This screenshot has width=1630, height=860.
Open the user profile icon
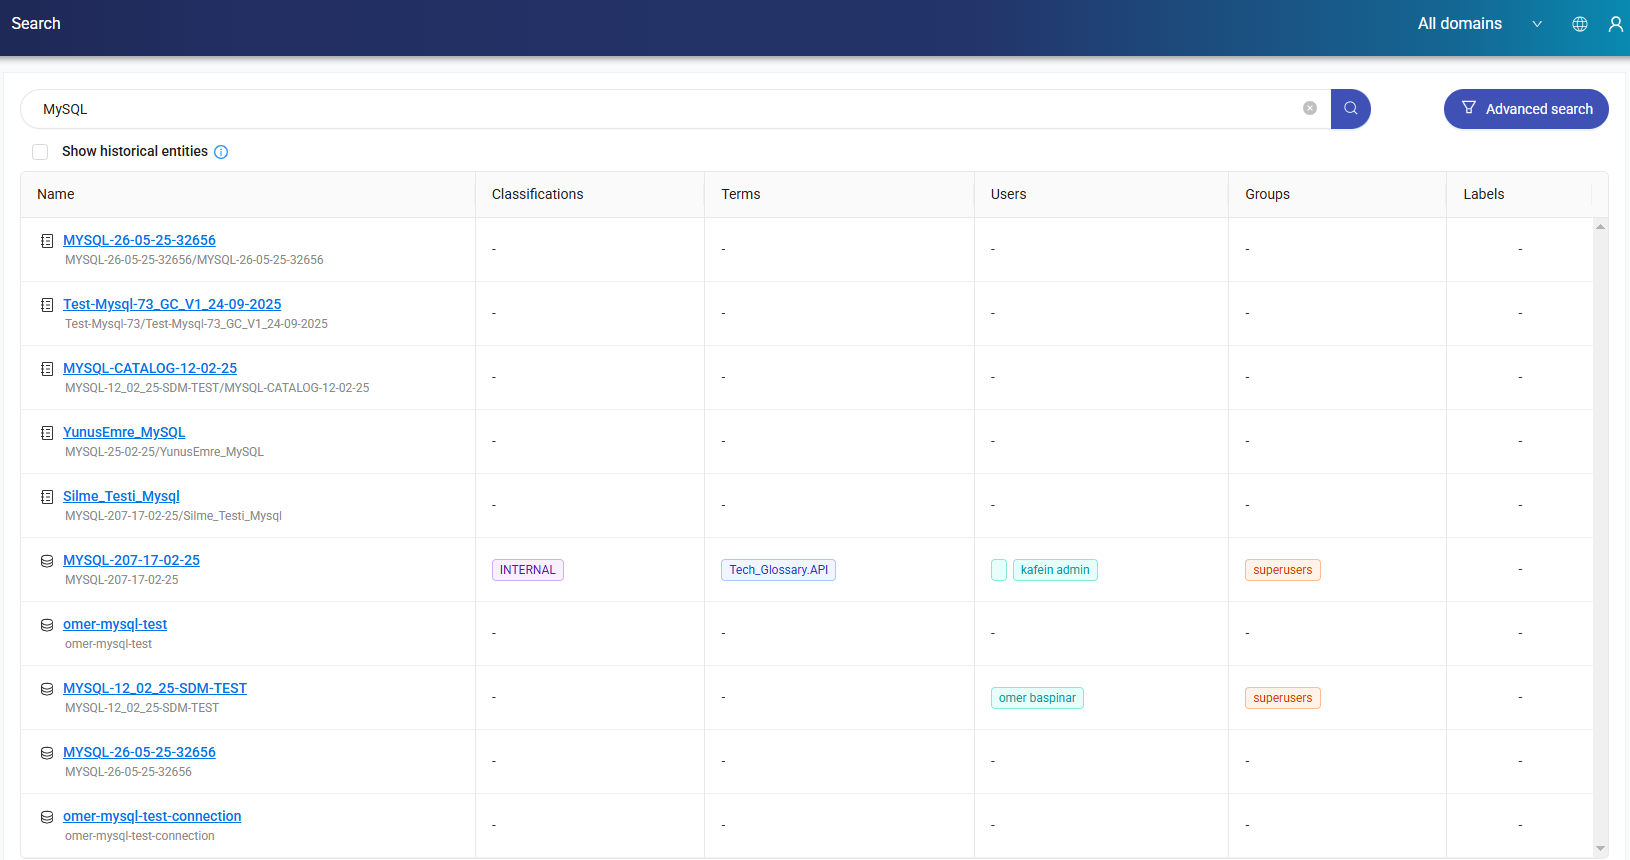coord(1615,24)
